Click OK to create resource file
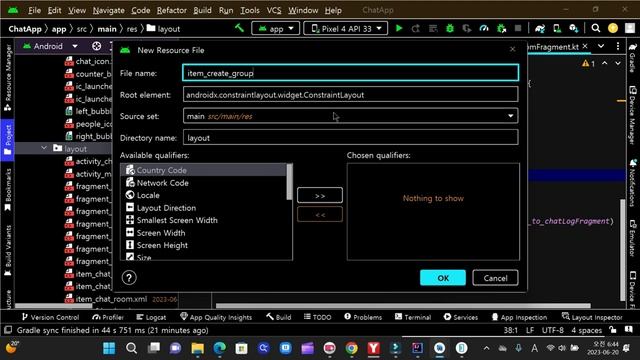The image size is (640, 360). (x=443, y=278)
